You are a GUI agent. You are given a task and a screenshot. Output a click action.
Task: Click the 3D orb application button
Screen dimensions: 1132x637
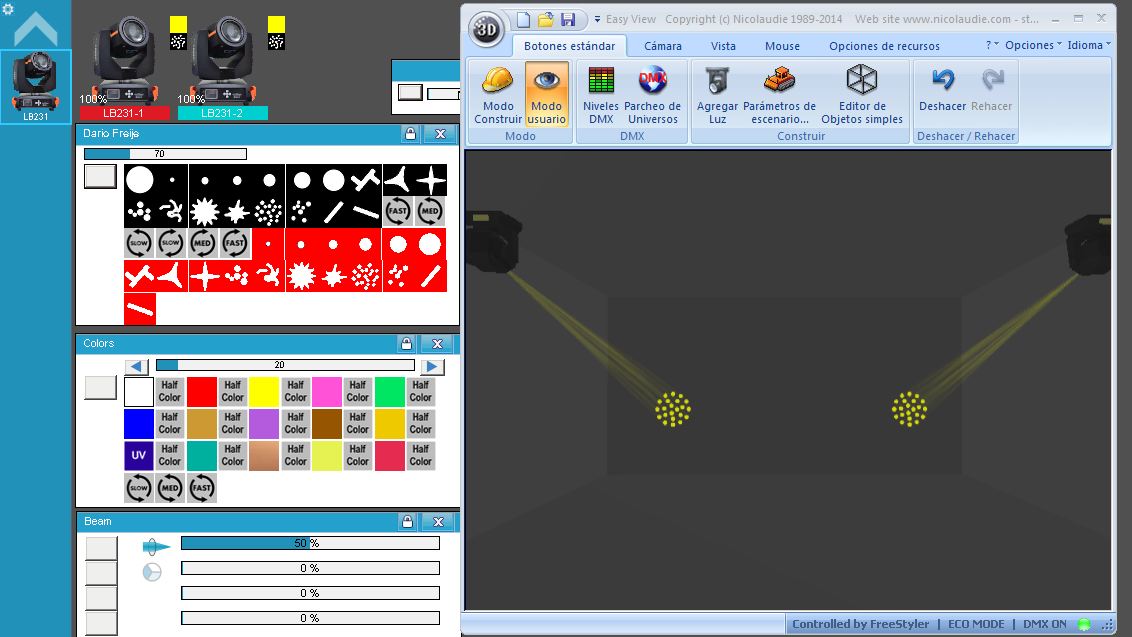pos(486,30)
